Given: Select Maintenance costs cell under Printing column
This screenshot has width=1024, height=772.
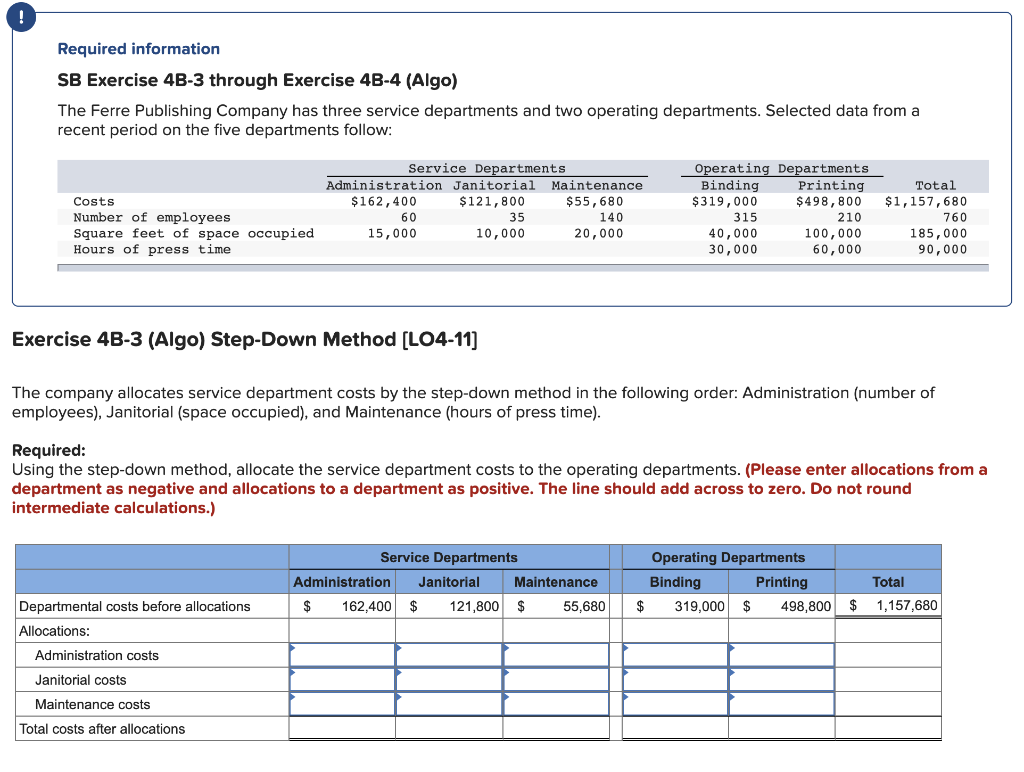Looking at the screenshot, I should 782,704.
